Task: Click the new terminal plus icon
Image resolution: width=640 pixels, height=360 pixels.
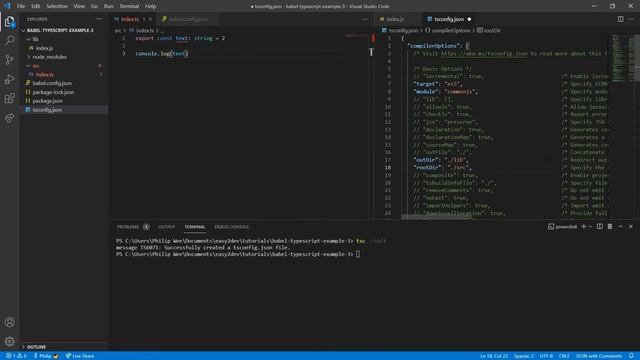Action: pyautogui.click(x=583, y=227)
